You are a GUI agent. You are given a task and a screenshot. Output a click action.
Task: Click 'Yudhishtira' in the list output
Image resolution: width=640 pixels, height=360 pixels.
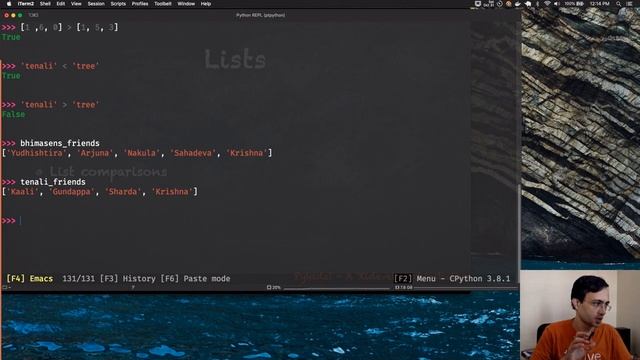click(x=37, y=153)
